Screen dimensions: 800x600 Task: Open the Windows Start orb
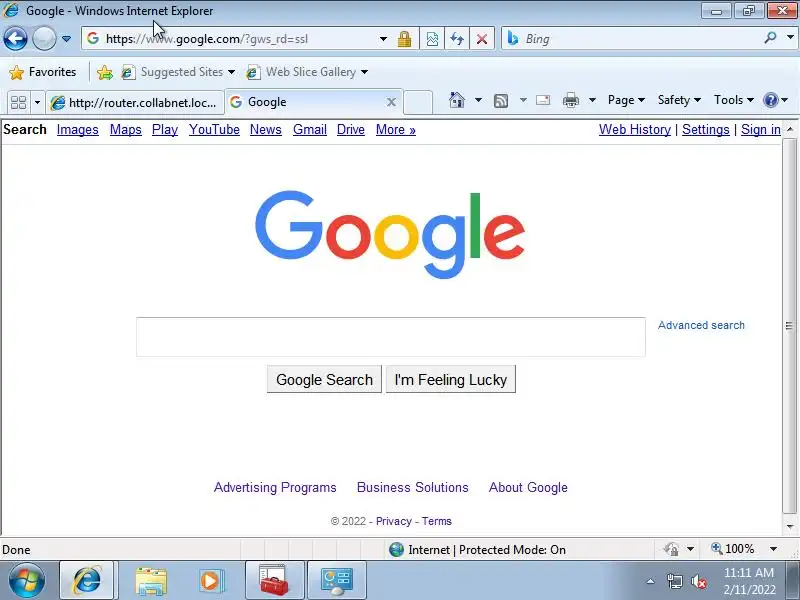click(x=26, y=581)
